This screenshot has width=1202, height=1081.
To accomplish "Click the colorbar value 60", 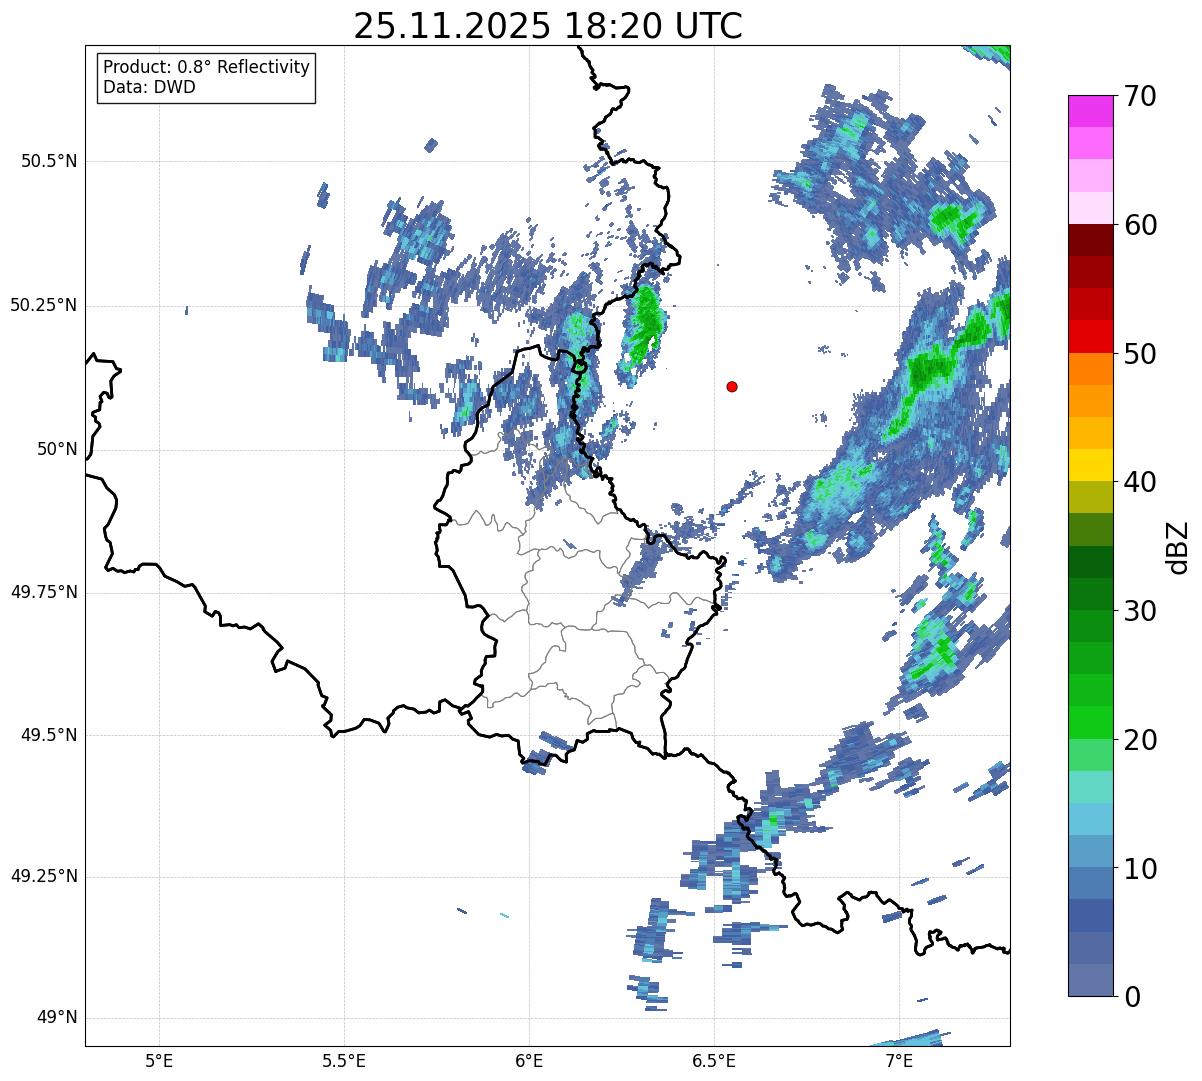I will (1140, 225).
